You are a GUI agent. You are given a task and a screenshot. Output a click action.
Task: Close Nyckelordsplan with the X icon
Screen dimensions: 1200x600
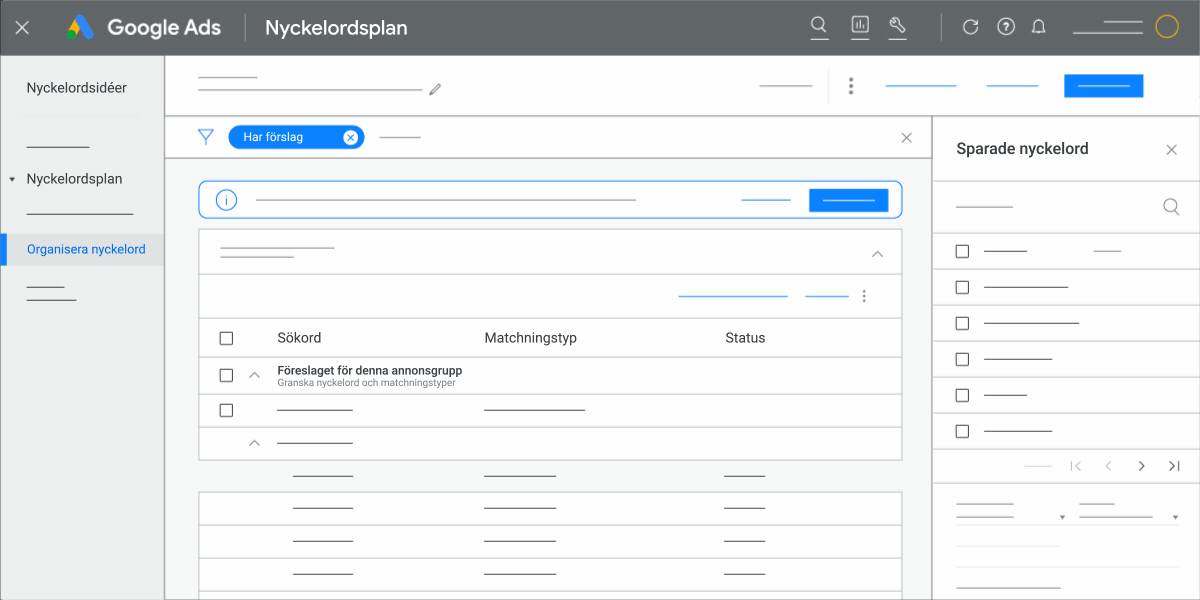pos(22,28)
